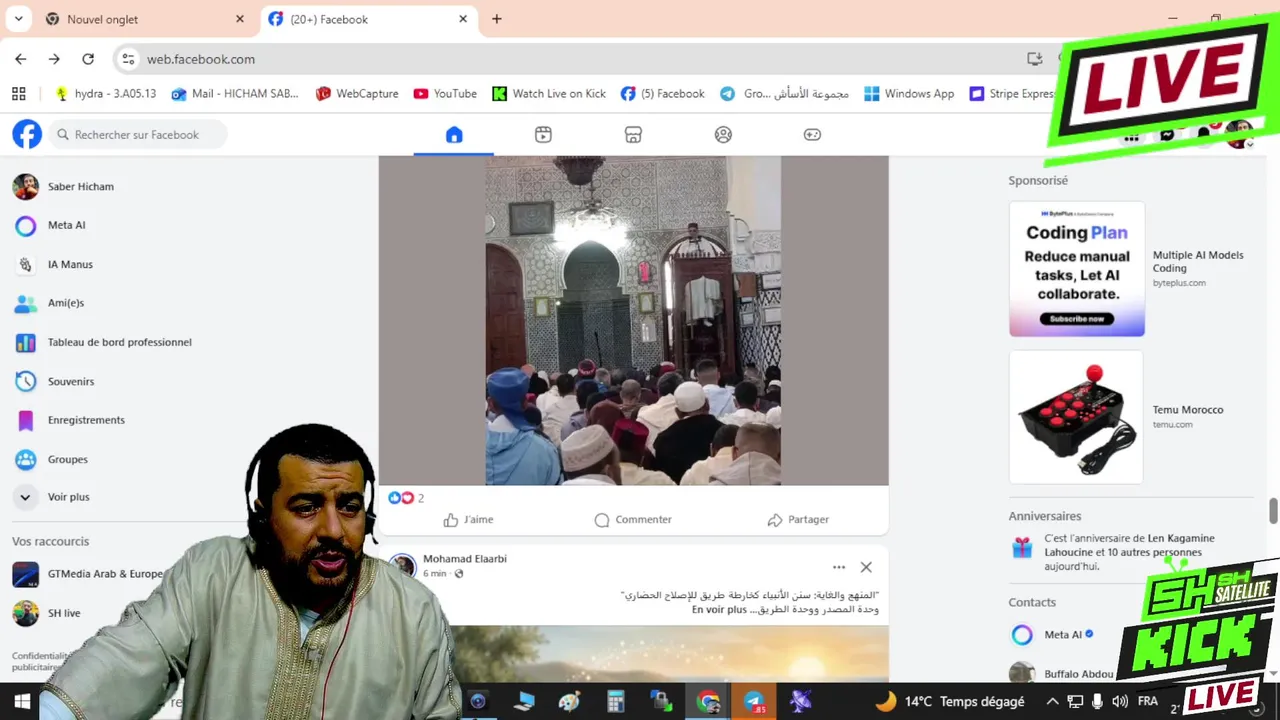This screenshot has height=720, width=1280.
Task: Click Commenter on the mosque post
Action: pos(633,520)
